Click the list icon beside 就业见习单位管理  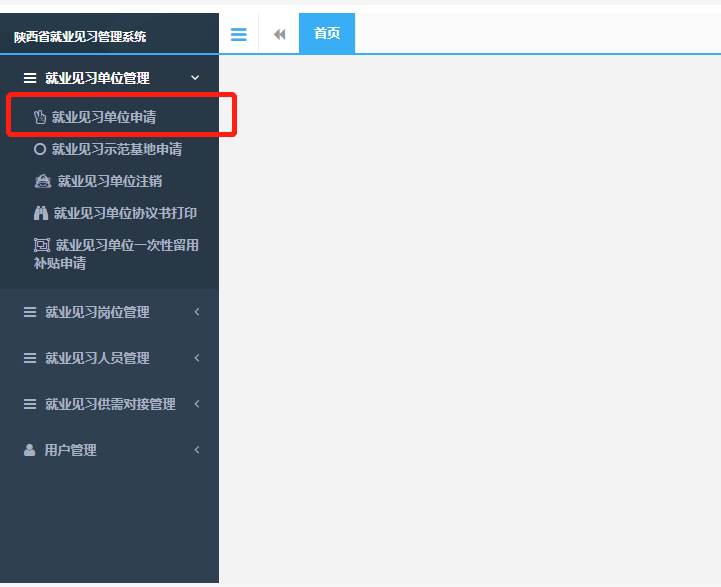tap(30, 78)
